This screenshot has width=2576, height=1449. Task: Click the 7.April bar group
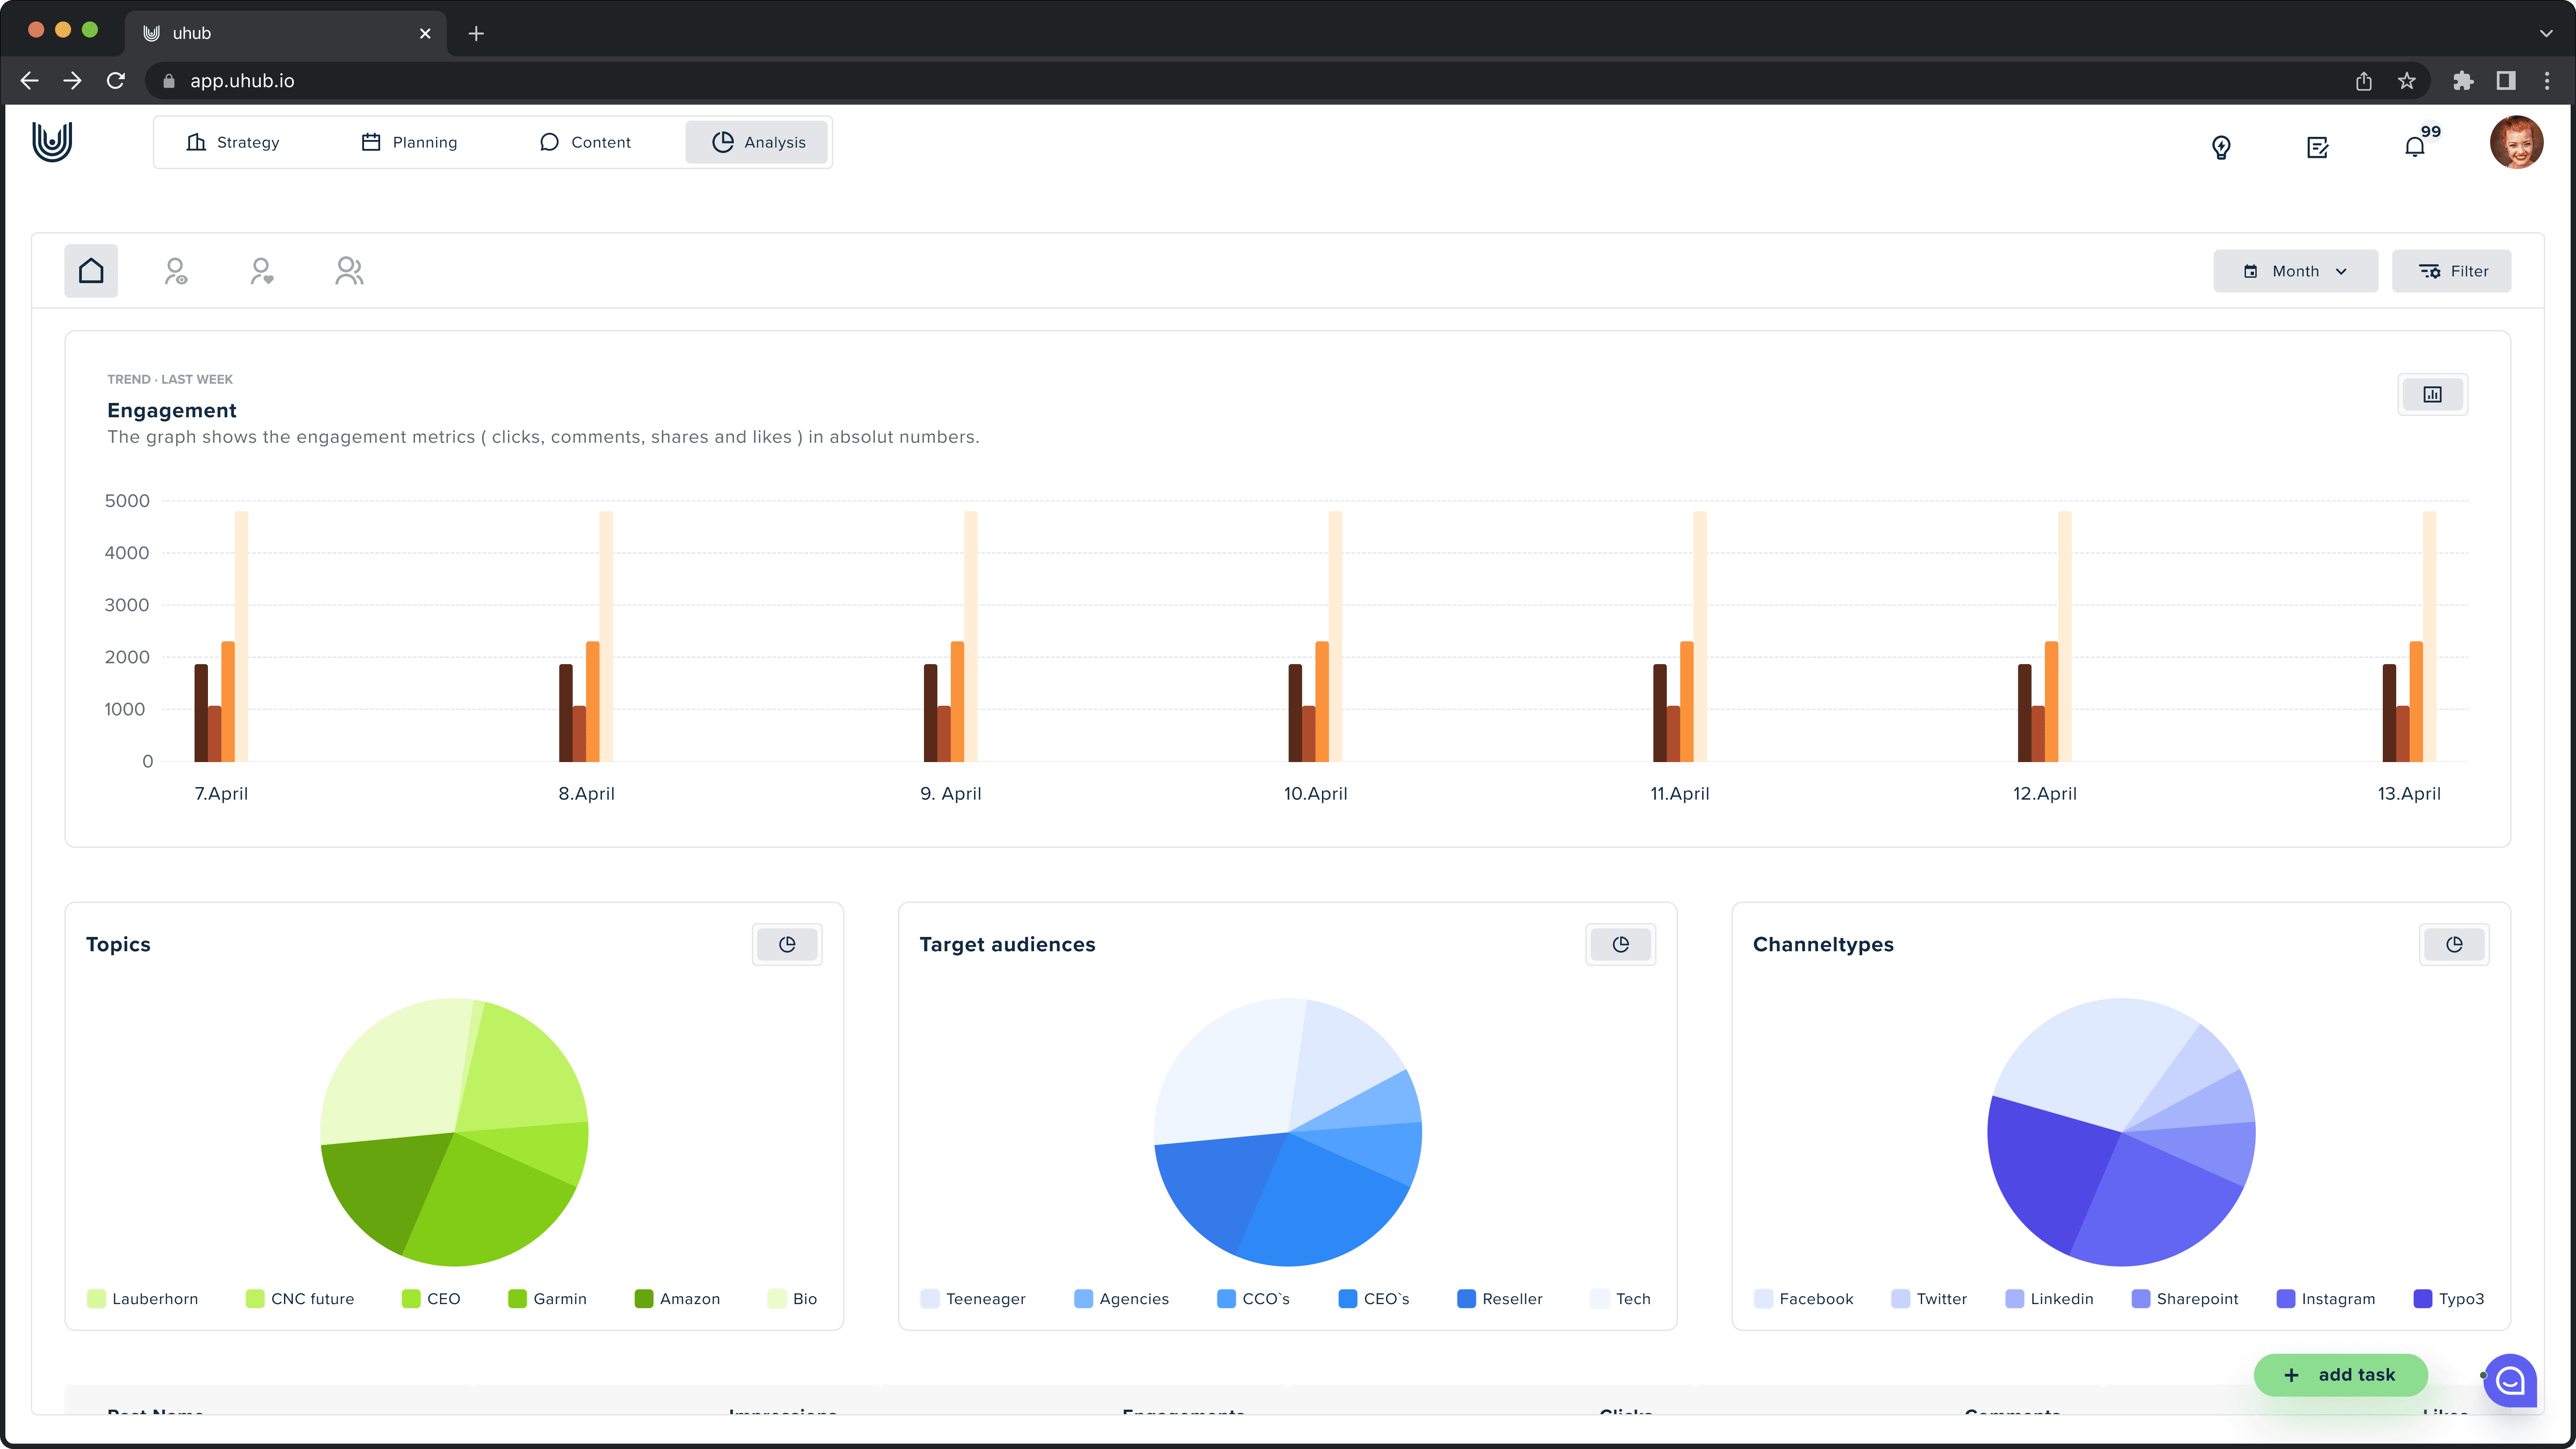click(221, 636)
